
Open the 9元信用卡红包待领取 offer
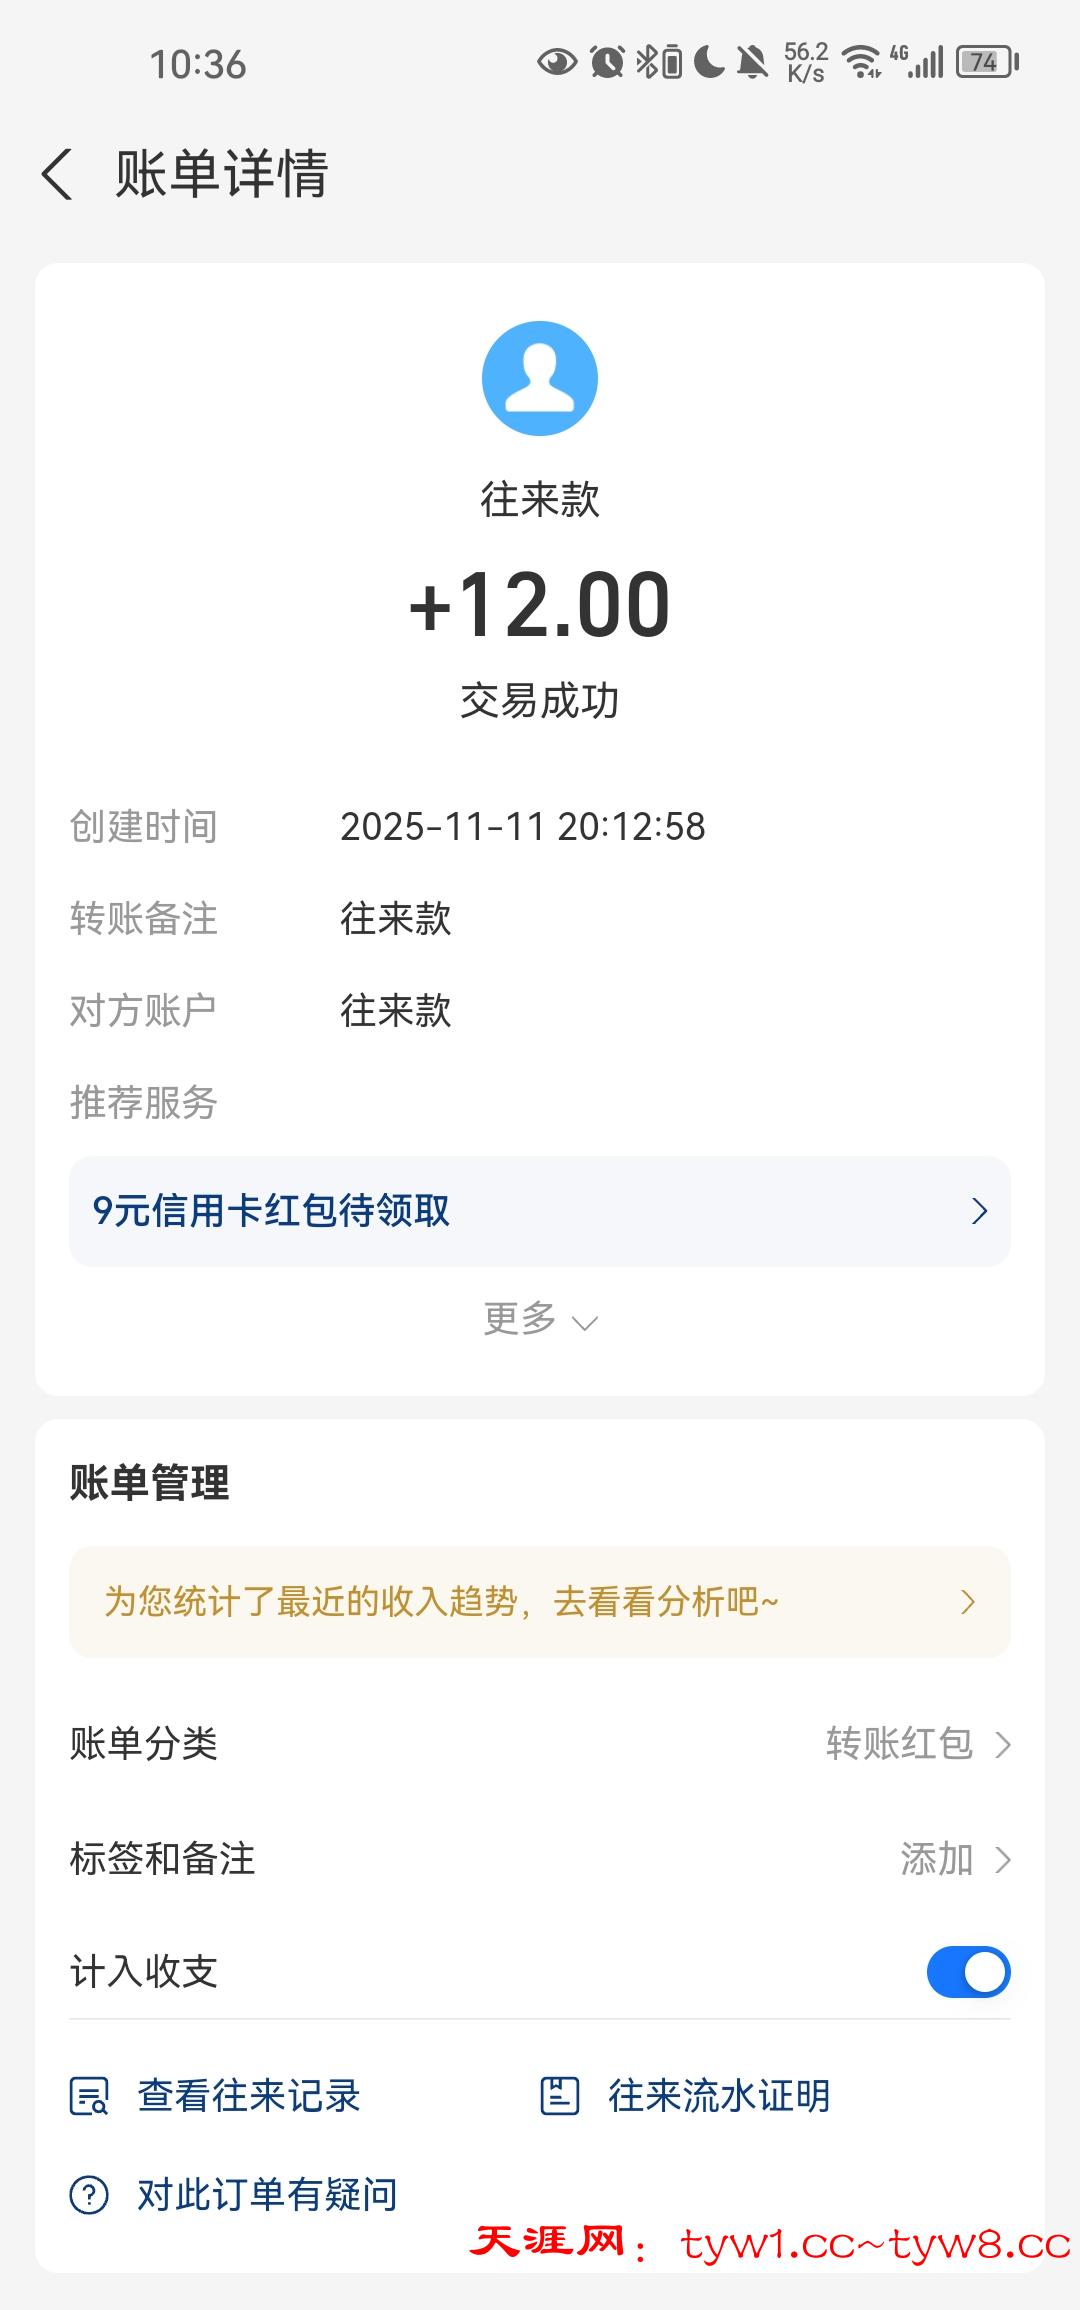(x=540, y=1211)
